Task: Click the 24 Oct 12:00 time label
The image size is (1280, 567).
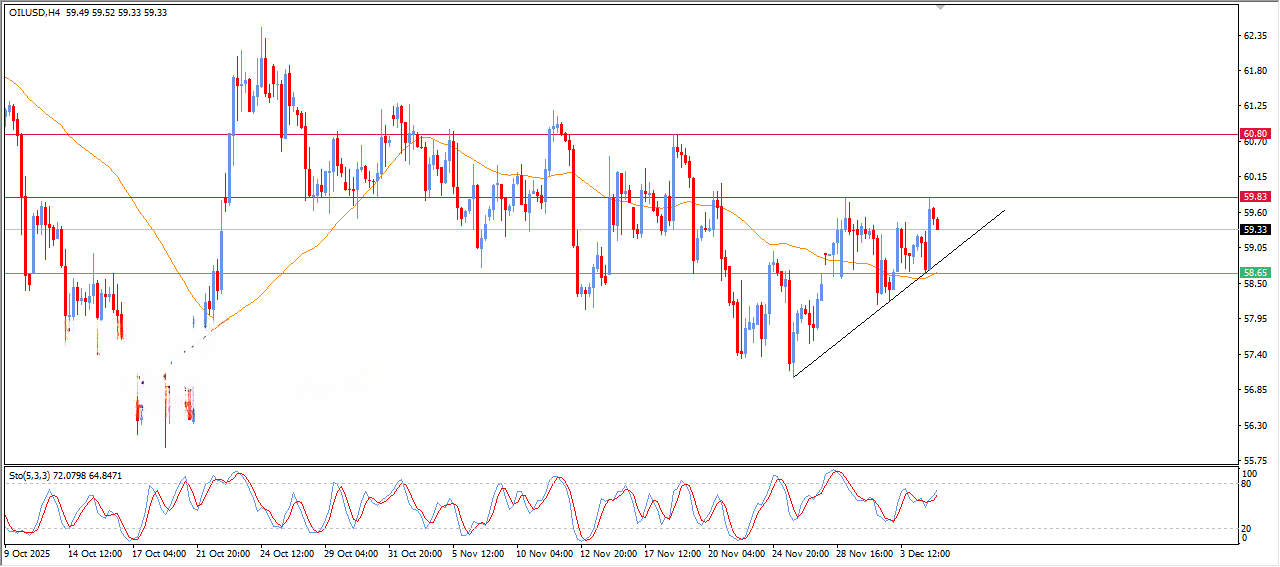Action: tap(287, 552)
